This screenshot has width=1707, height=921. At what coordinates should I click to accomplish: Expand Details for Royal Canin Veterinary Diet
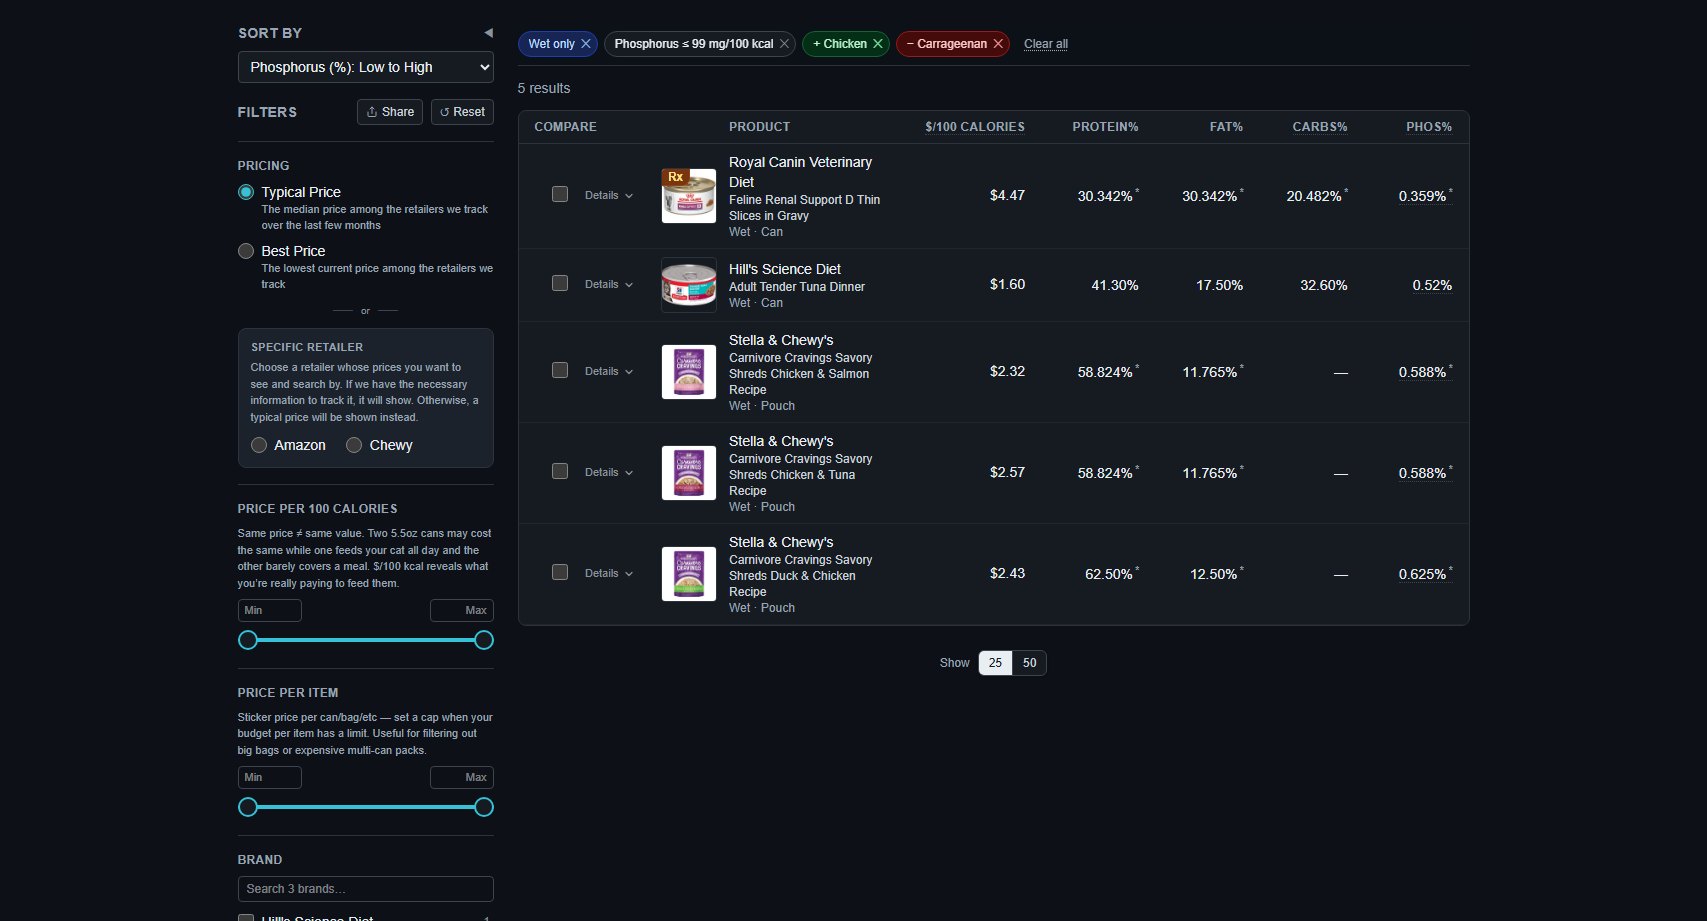point(609,196)
